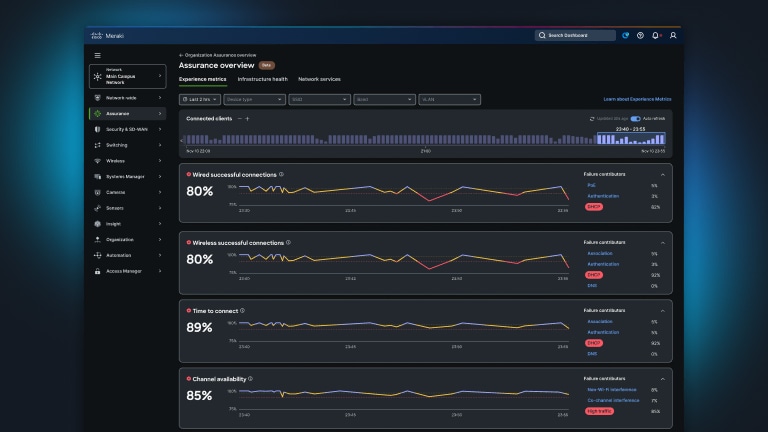Collapse Time to connect failure contributors chevron
Screen dimensions: 768x432
663,311
